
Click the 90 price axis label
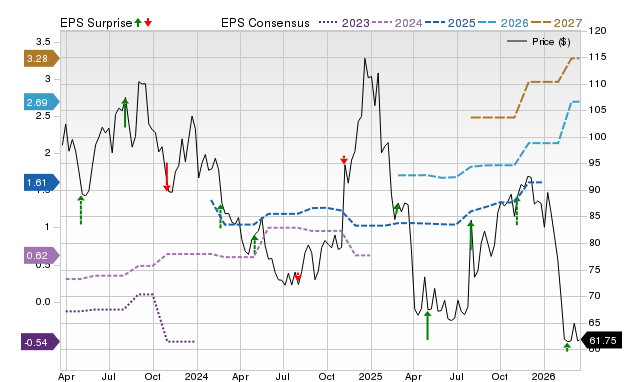pos(595,190)
